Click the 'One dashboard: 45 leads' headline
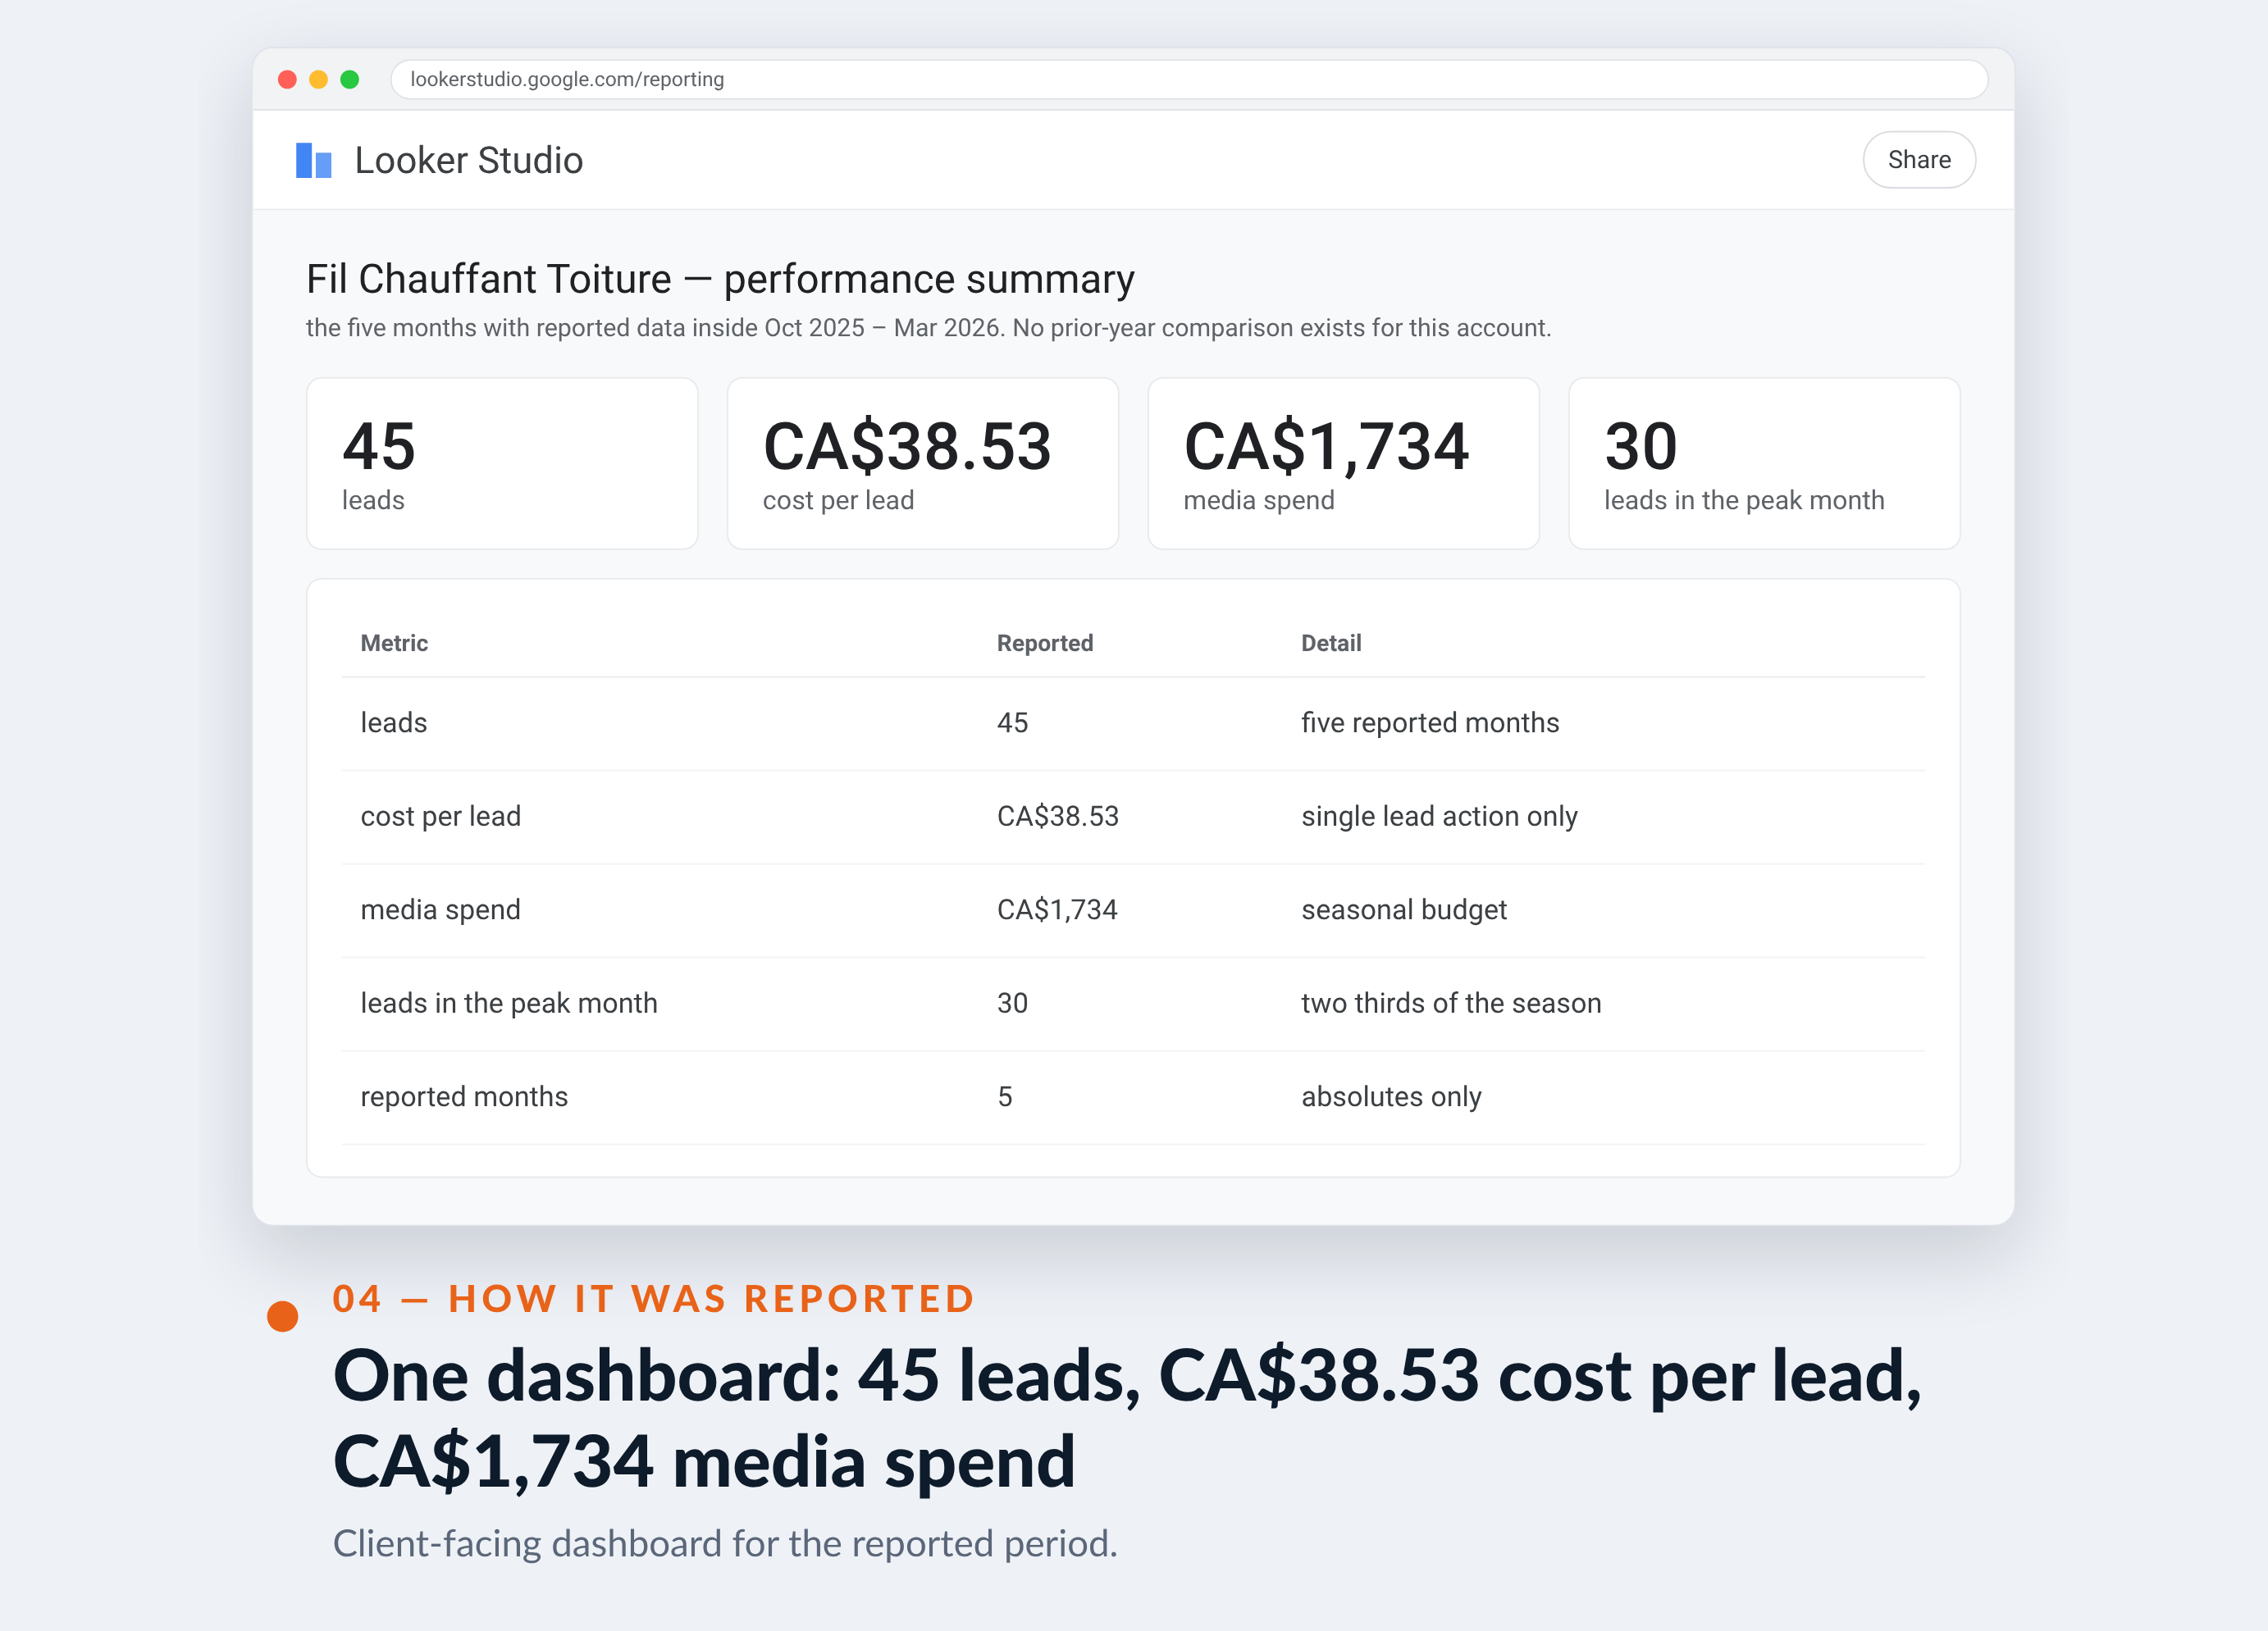This screenshot has width=2268, height=1631. pyautogui.click(x=1127, y=1419)
